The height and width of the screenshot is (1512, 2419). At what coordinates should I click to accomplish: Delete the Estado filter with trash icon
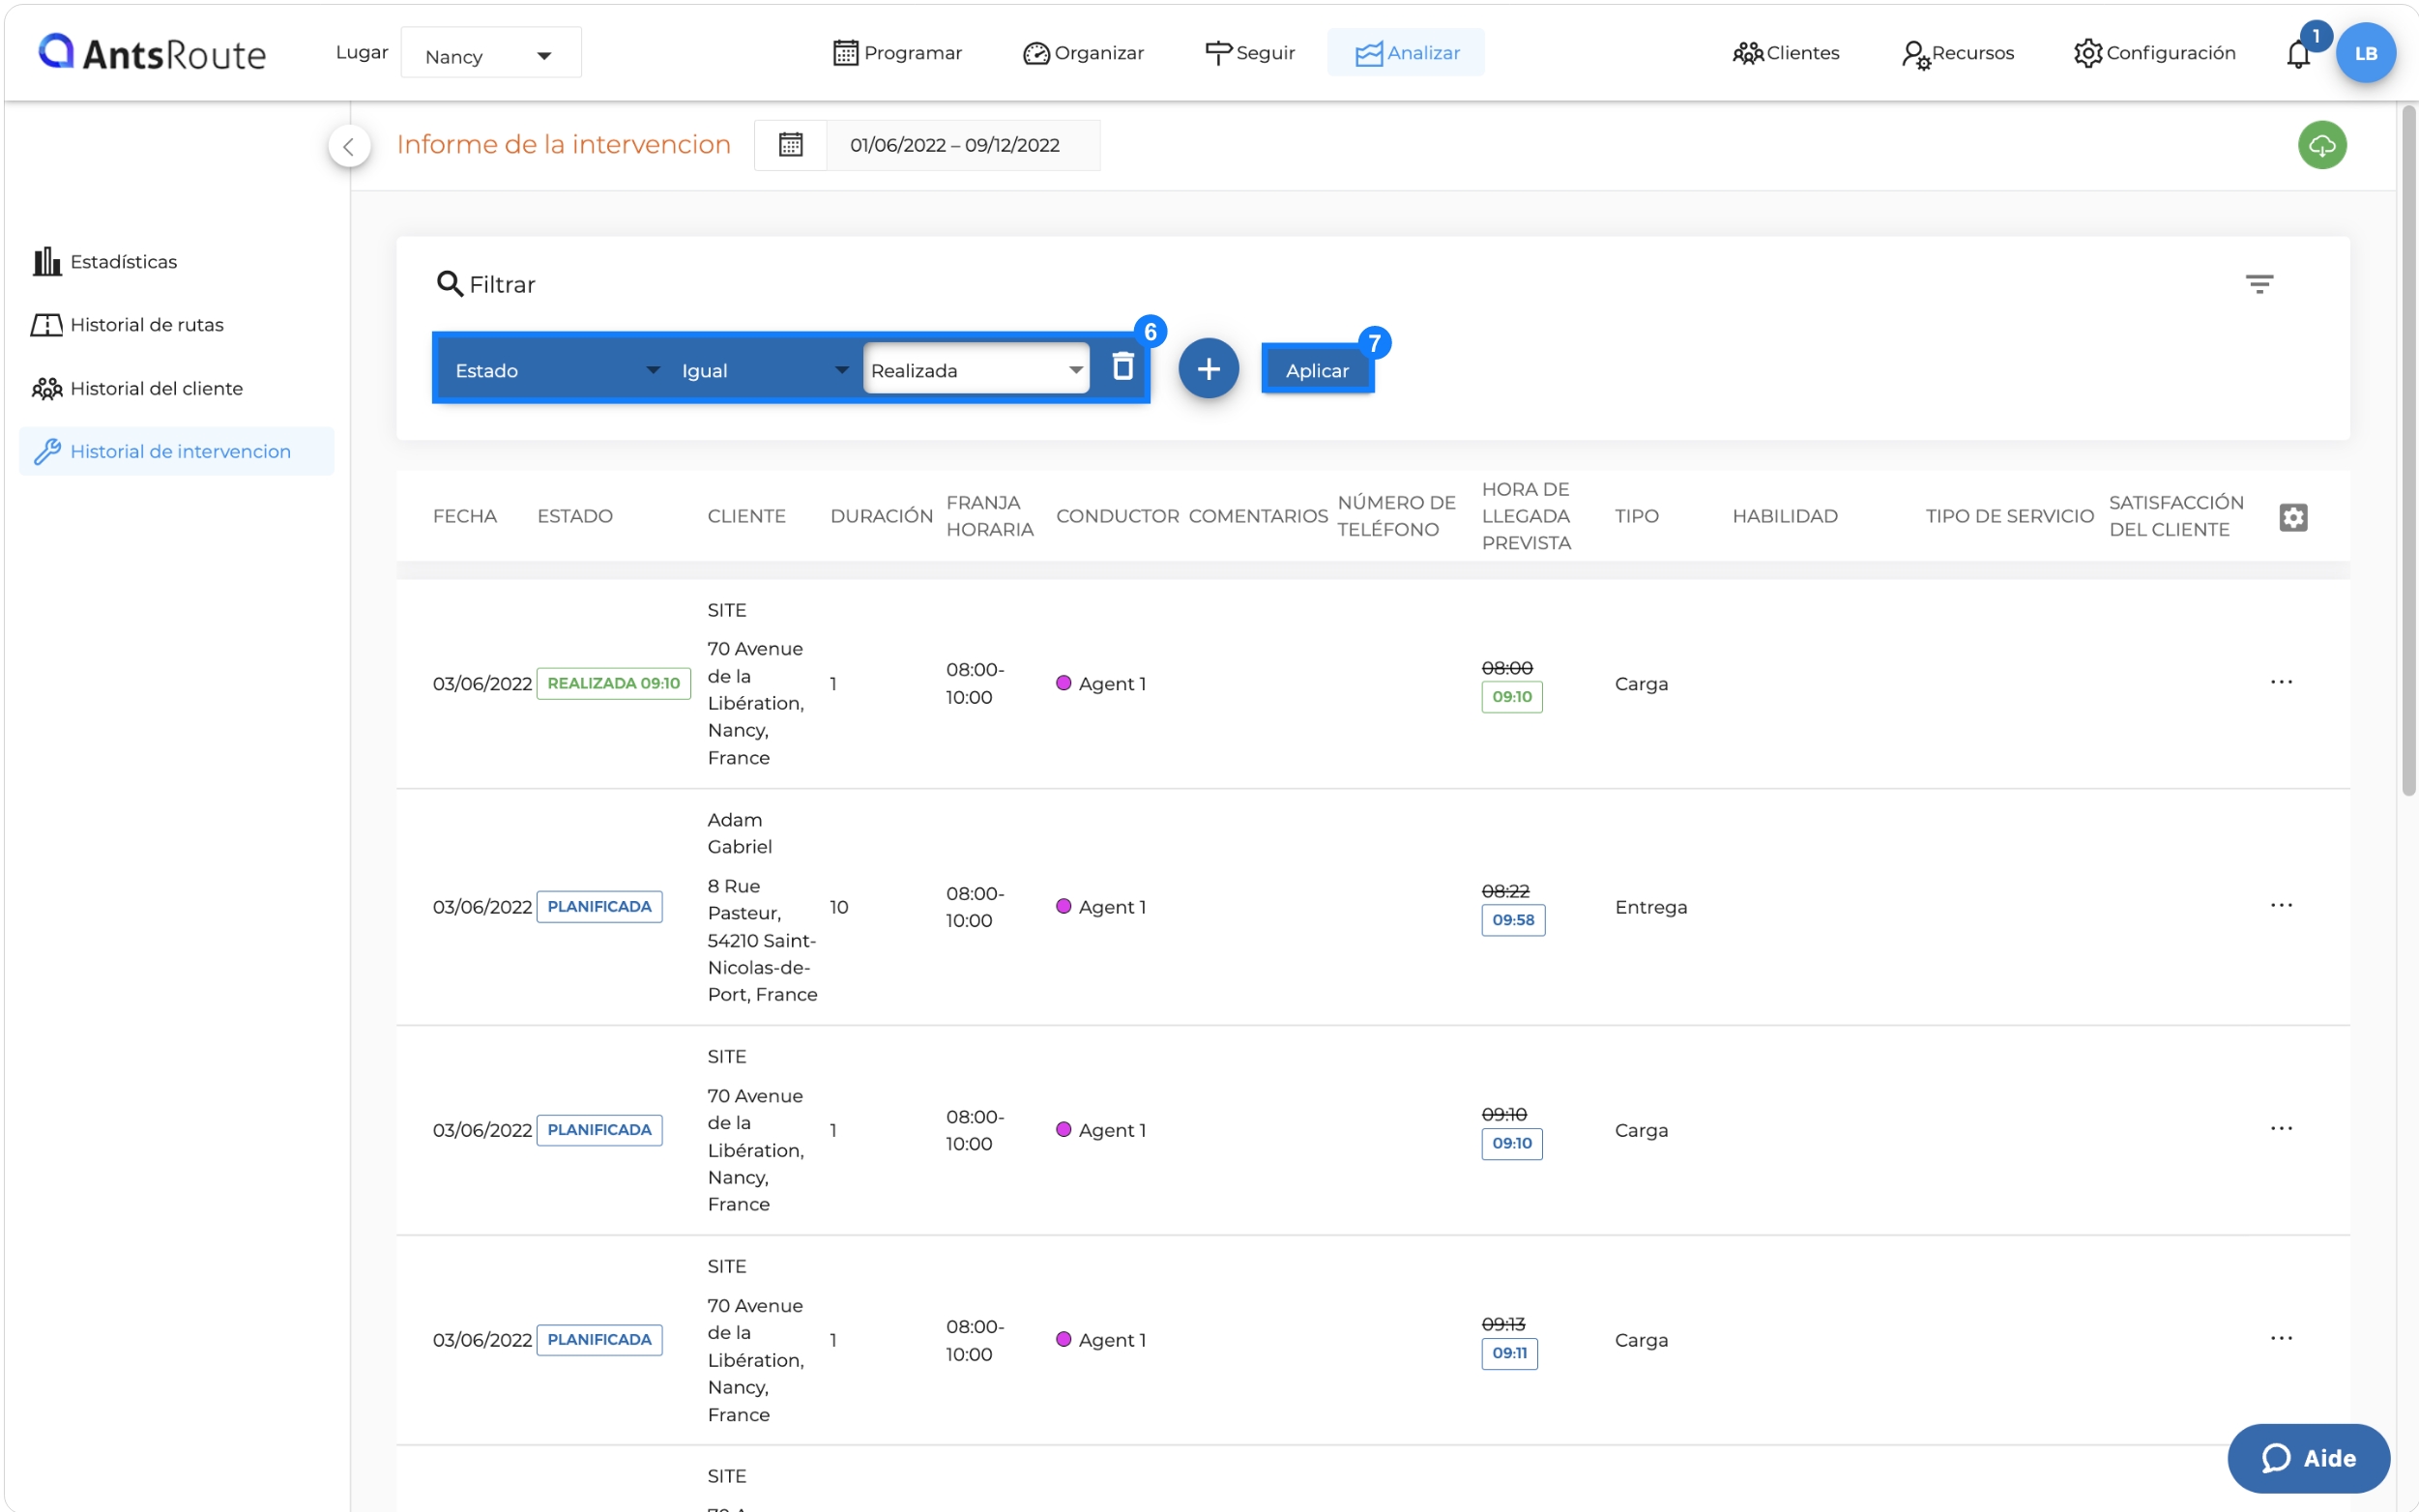tap(1122, 366)
